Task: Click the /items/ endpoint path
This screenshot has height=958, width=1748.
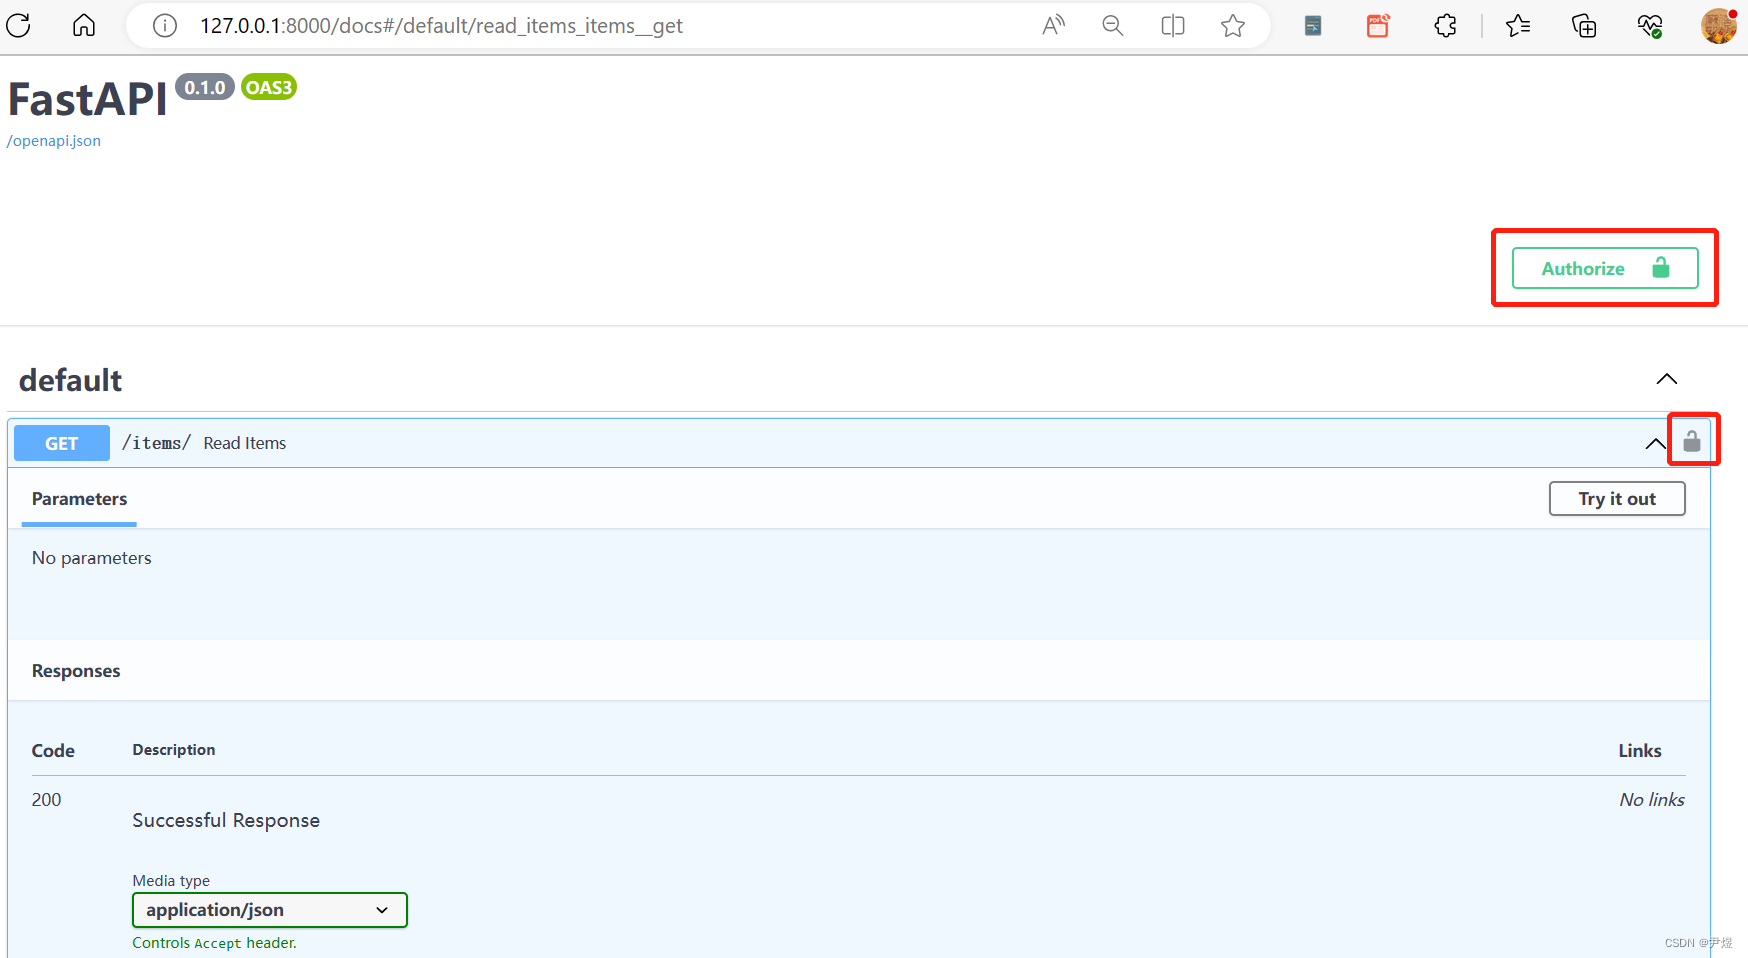Action: 156,443
